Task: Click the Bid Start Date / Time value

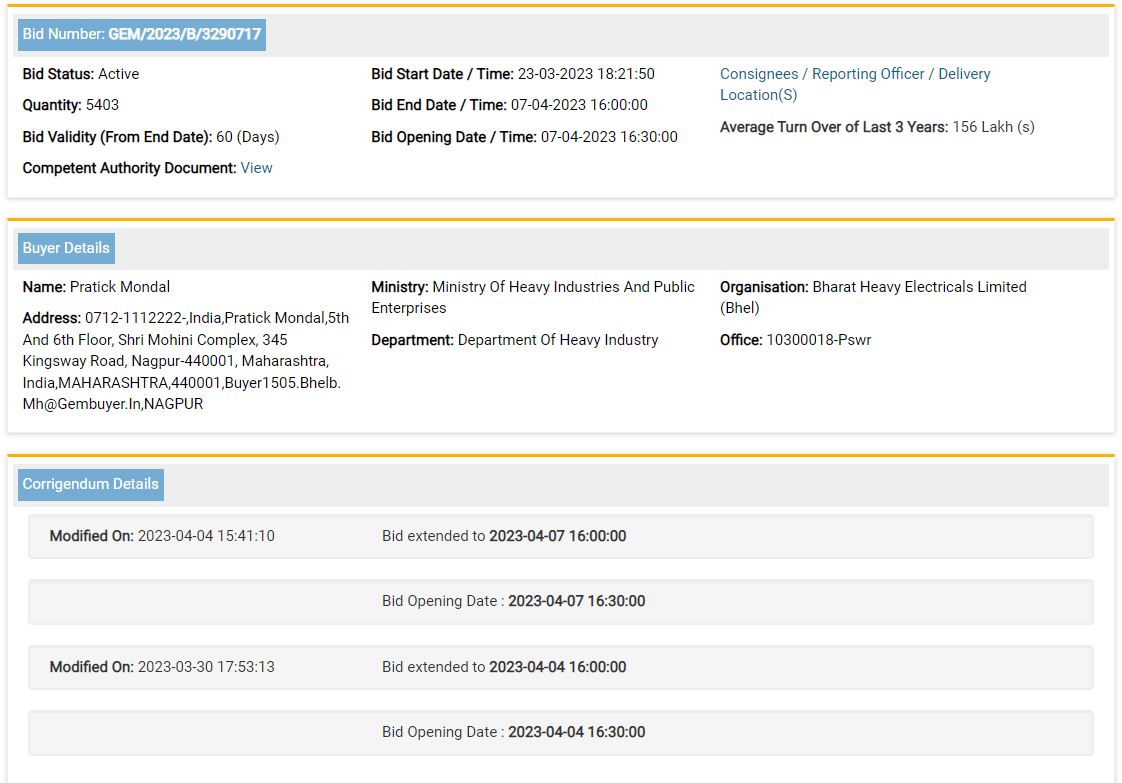Action: tap(586, 74)
